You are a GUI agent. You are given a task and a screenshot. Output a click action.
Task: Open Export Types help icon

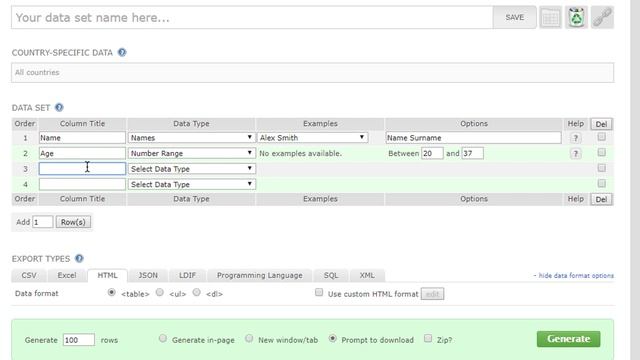pyautogui.click(x=79, y=258)
